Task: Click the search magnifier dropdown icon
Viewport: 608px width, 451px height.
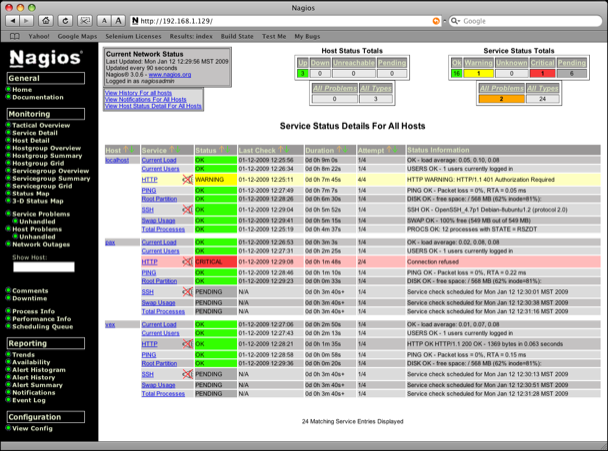Action: [455, 21]
